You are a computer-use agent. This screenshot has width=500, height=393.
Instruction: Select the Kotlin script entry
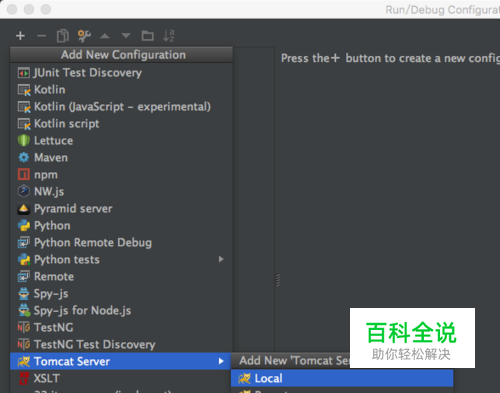(x=121, y=124)
